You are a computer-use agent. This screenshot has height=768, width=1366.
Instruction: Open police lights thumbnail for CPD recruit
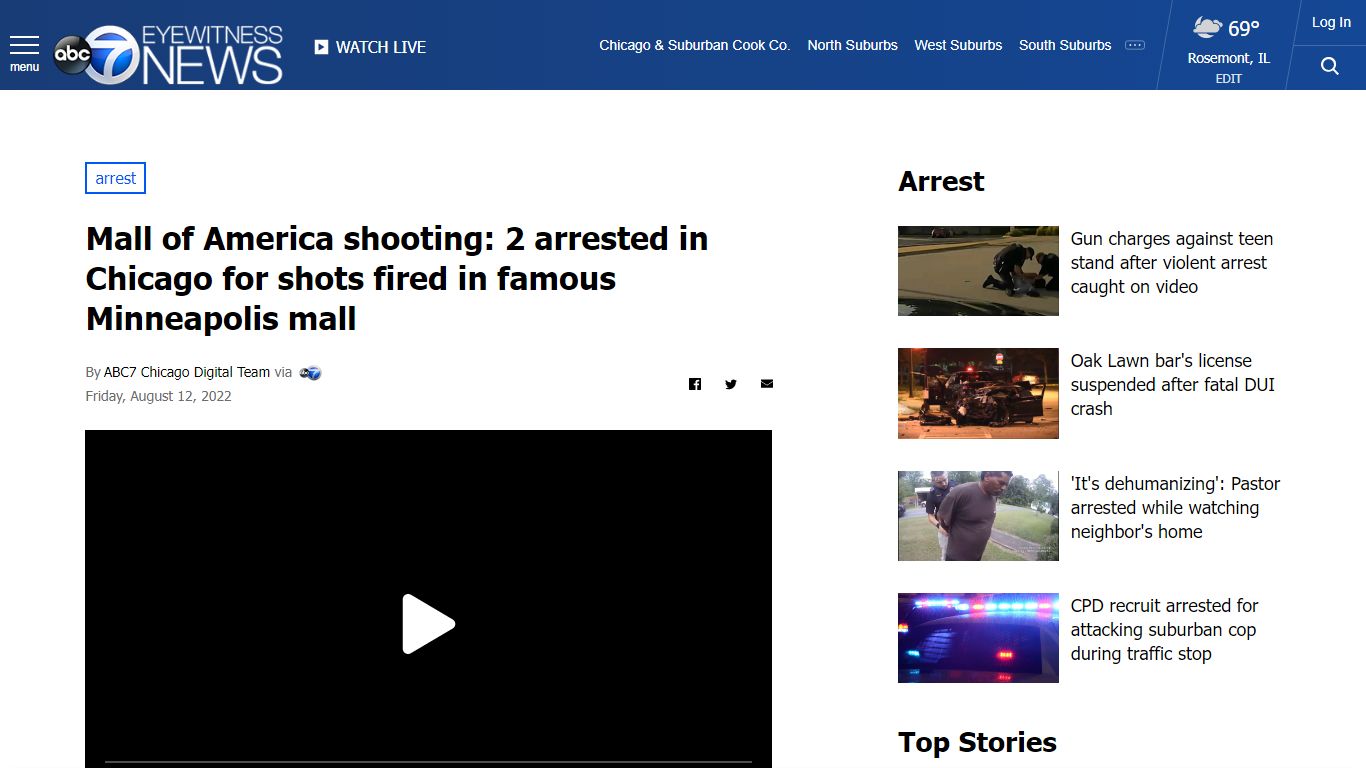coord(978,638)
